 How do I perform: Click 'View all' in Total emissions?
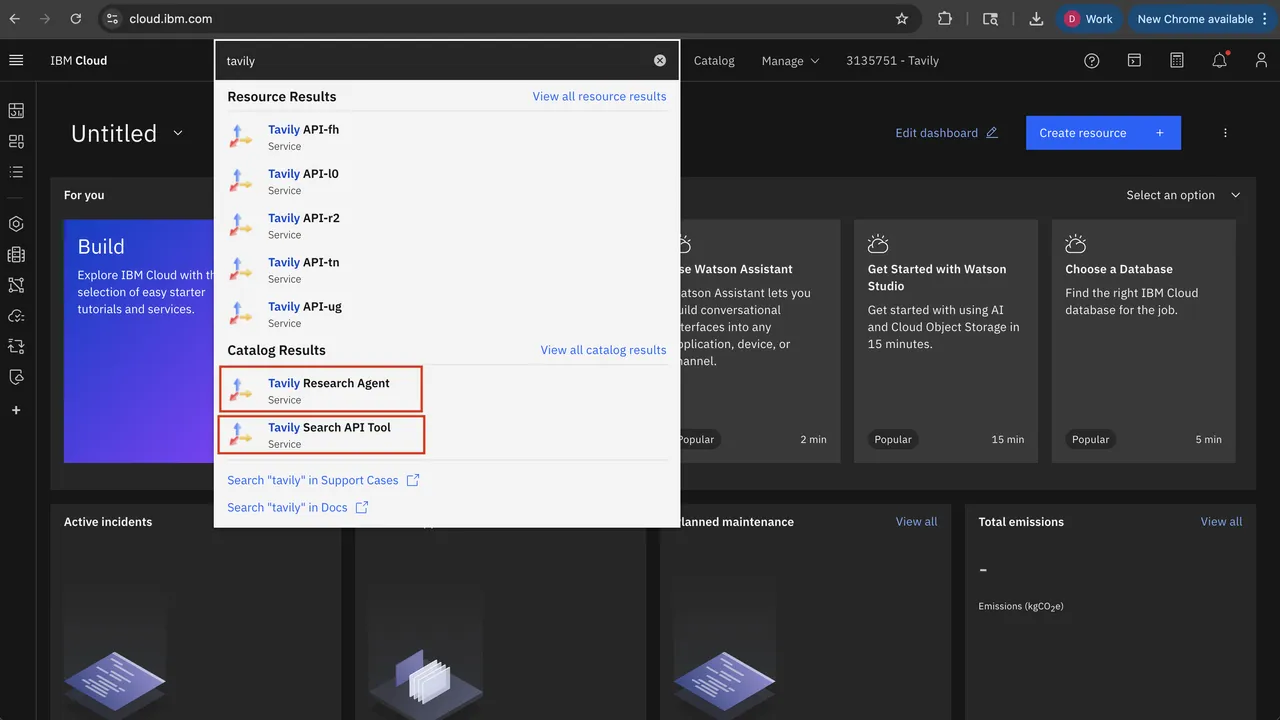(1221, 521)
